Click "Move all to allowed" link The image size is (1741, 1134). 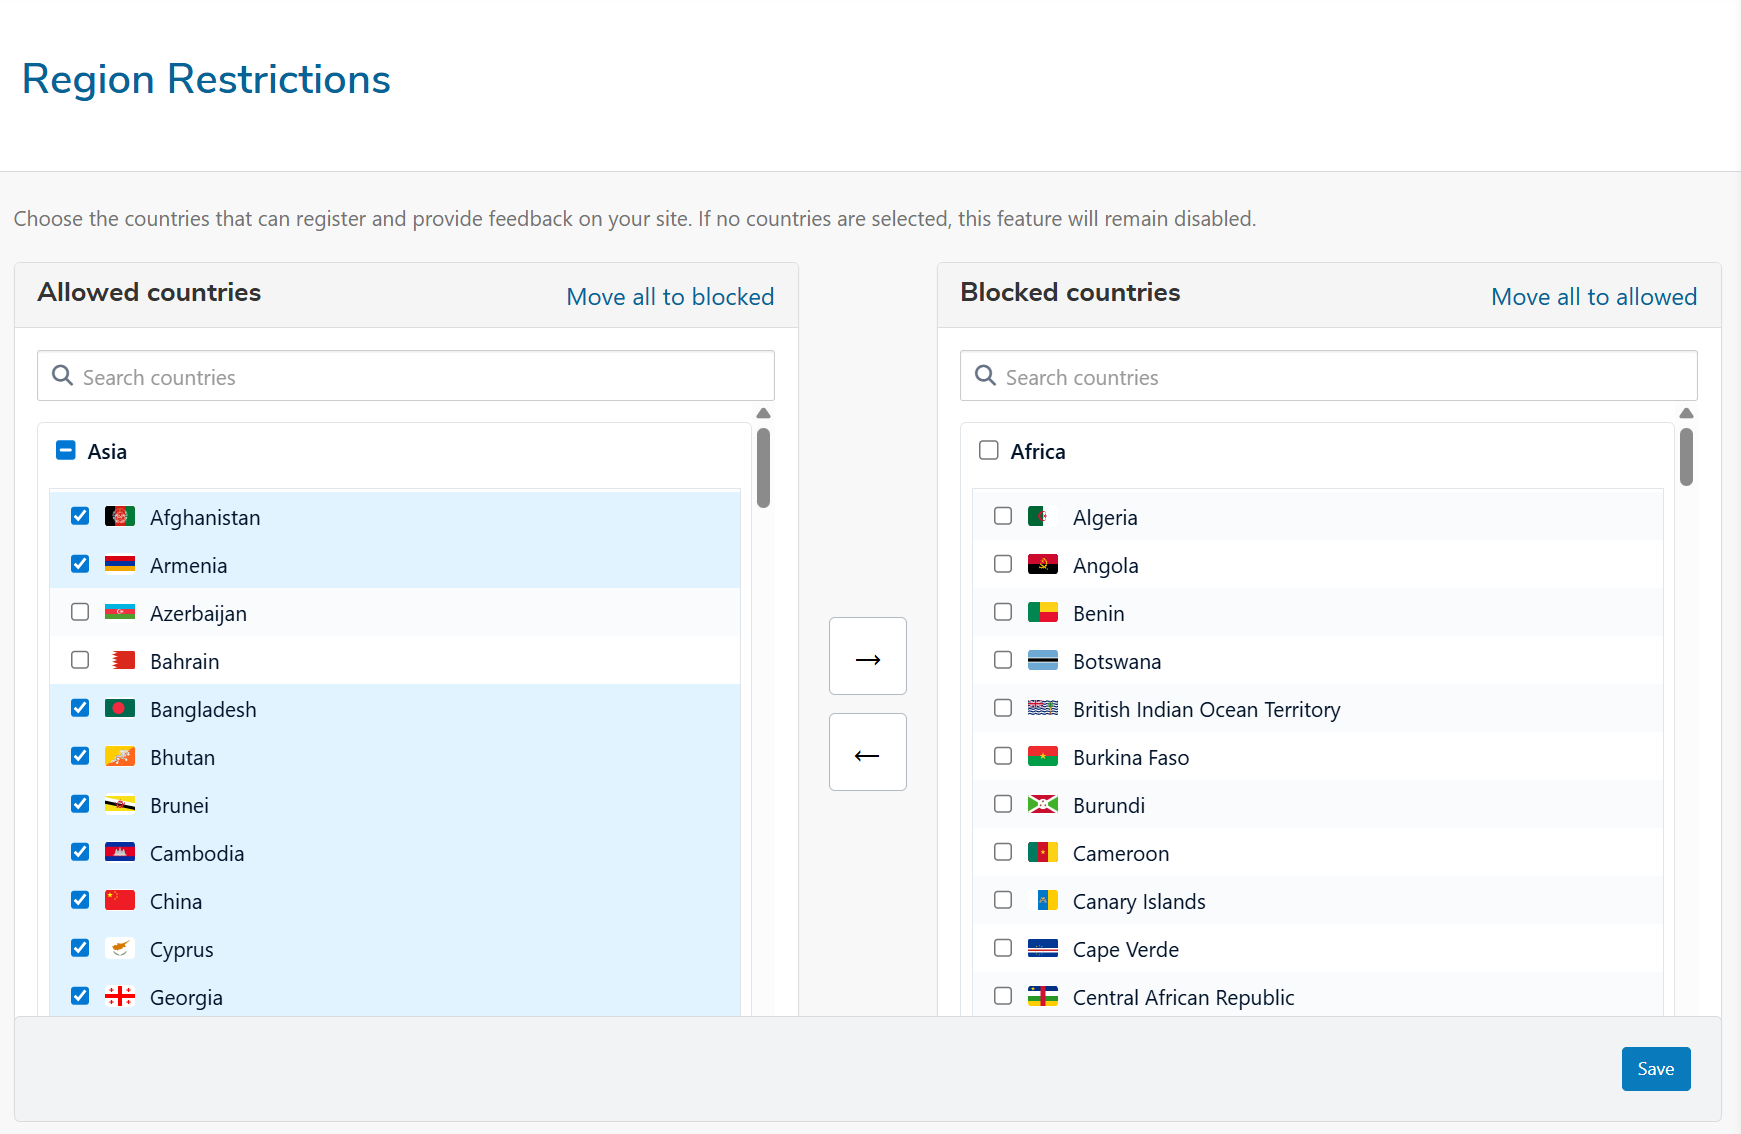coord(1593,297)
